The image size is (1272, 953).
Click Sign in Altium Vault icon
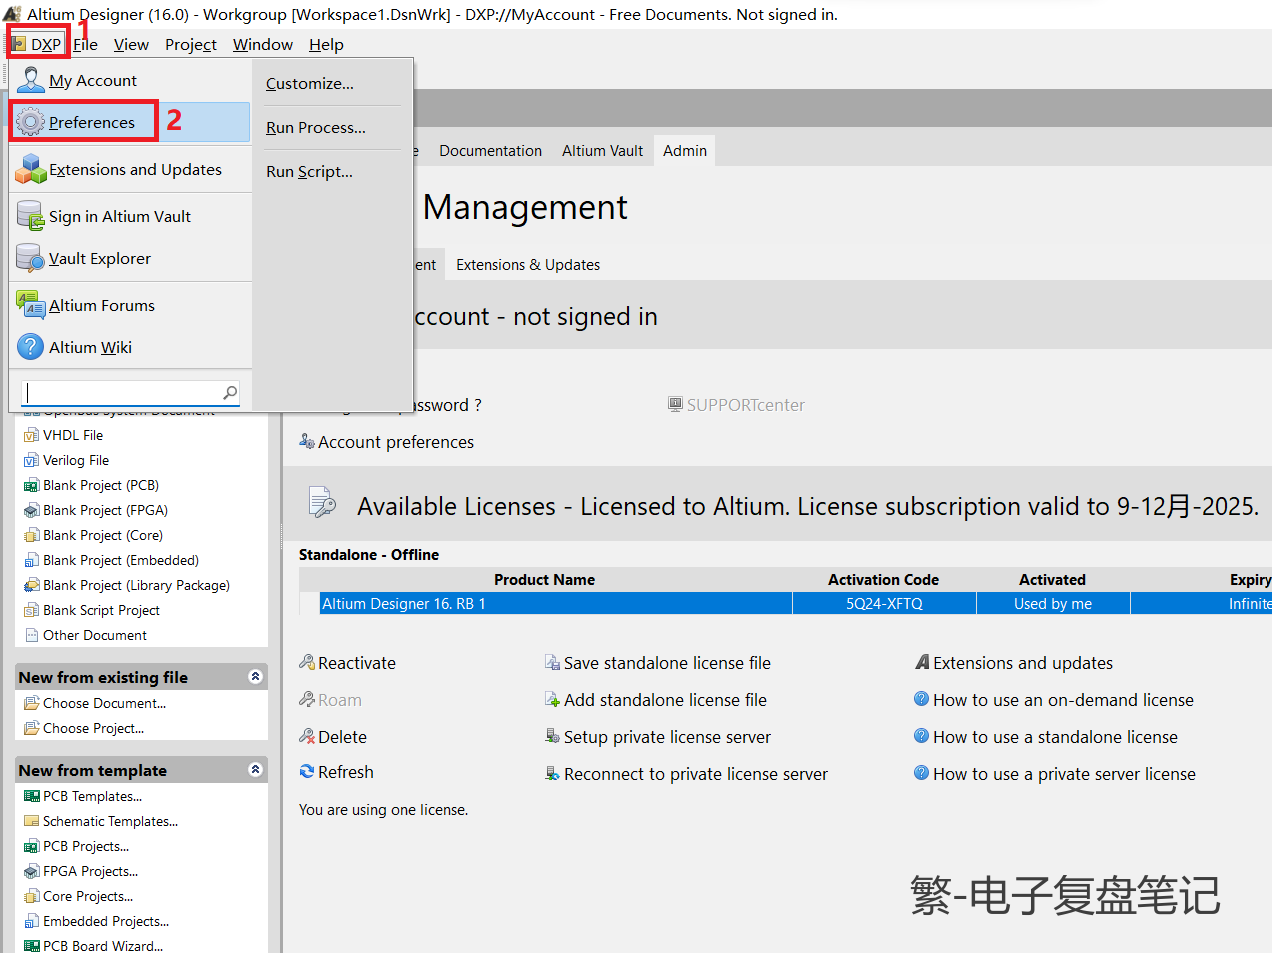point(31,216)
